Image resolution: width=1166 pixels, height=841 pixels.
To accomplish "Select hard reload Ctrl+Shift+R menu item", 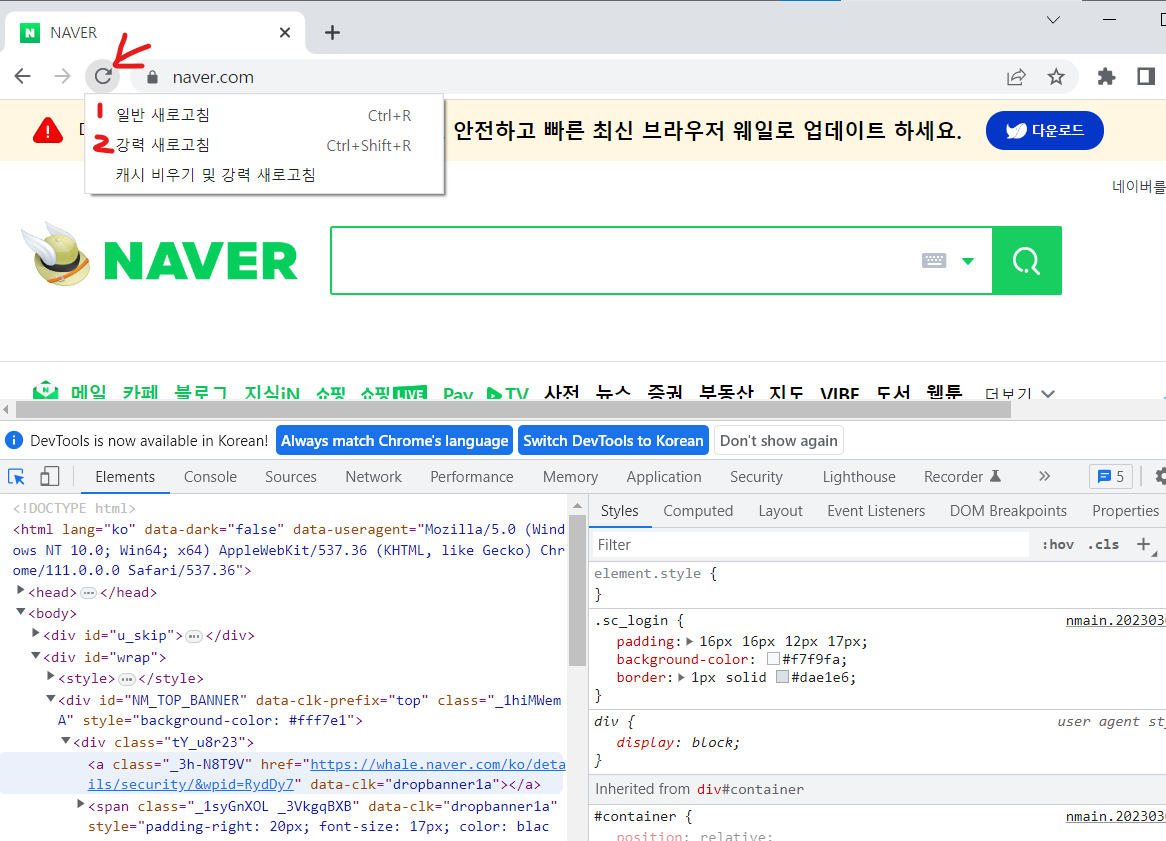I will pyautogui.click(x=265, y=145).
